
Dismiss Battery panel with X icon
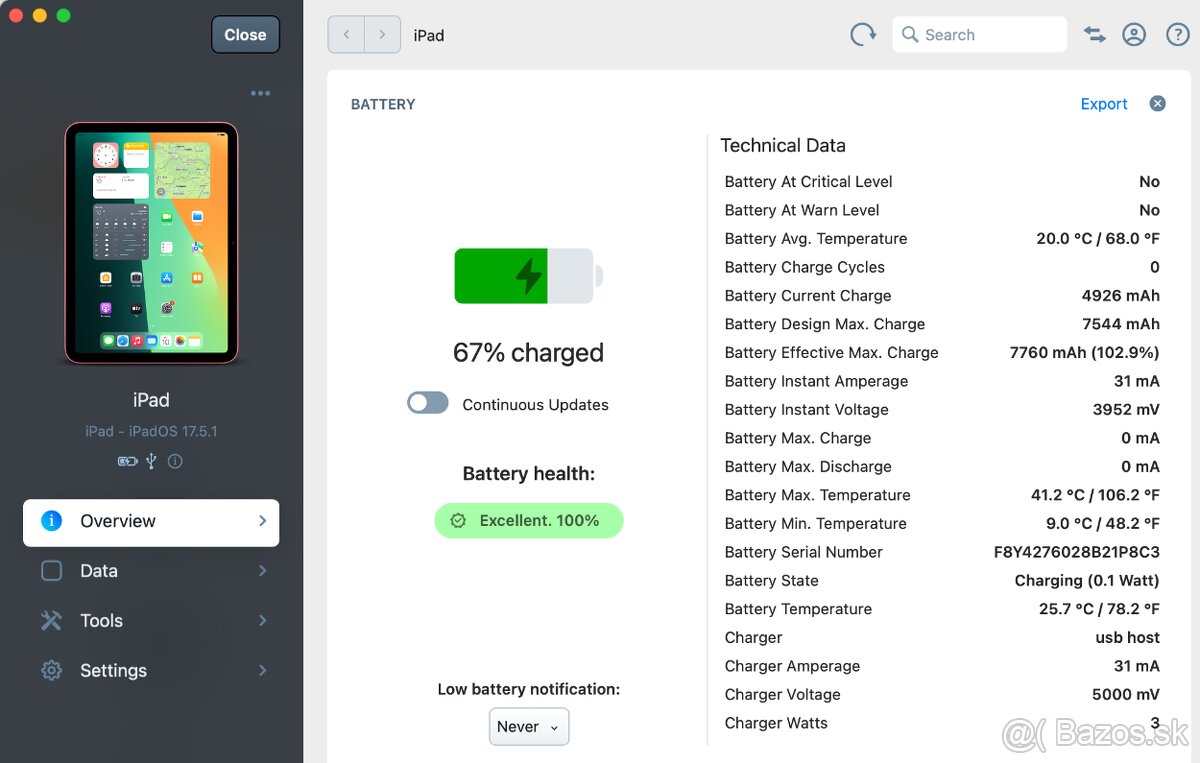[x=1157, y=103]
